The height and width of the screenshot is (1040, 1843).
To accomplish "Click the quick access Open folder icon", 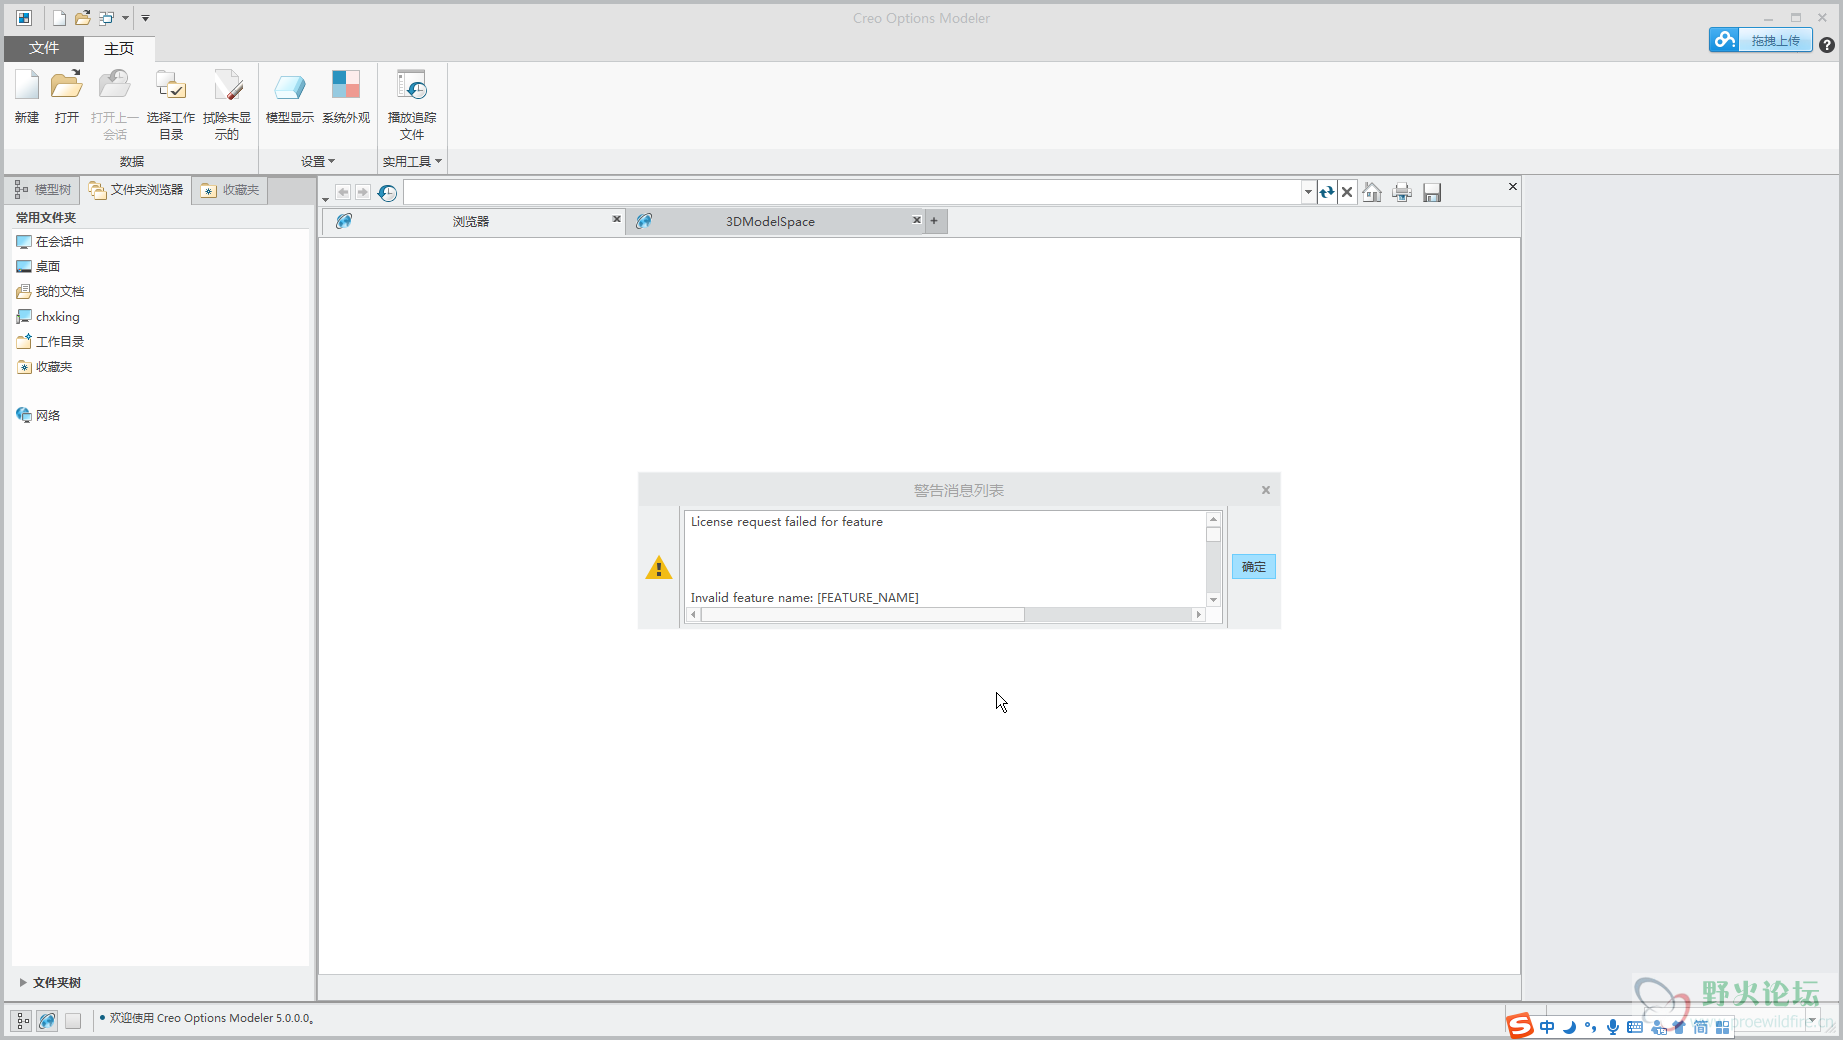I will pyautogui.click(x=83, y=18).
